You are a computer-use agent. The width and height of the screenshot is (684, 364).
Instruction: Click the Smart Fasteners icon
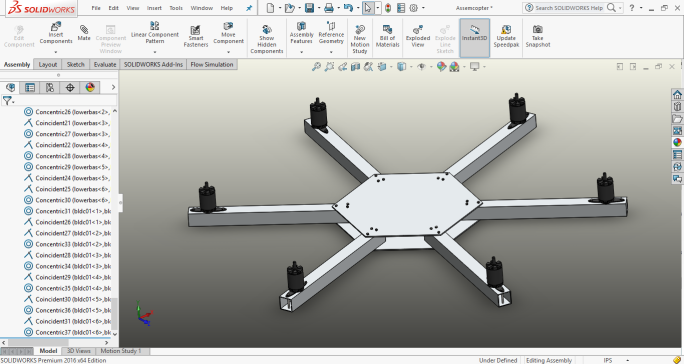pyautogui.click(x=196, y=36)
